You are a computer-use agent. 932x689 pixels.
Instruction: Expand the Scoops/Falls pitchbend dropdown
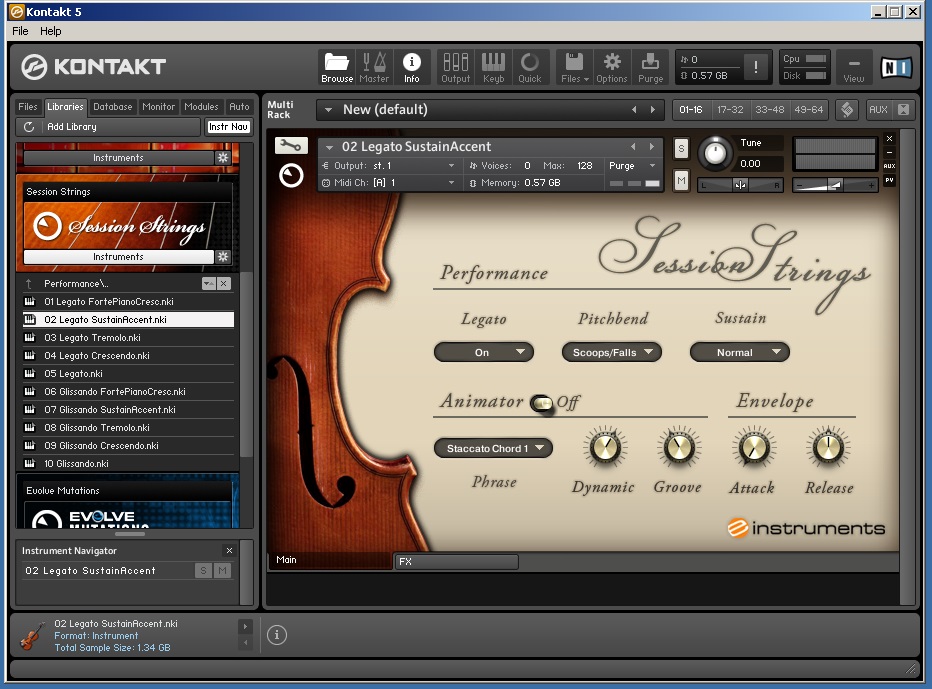tap(611, 352)
